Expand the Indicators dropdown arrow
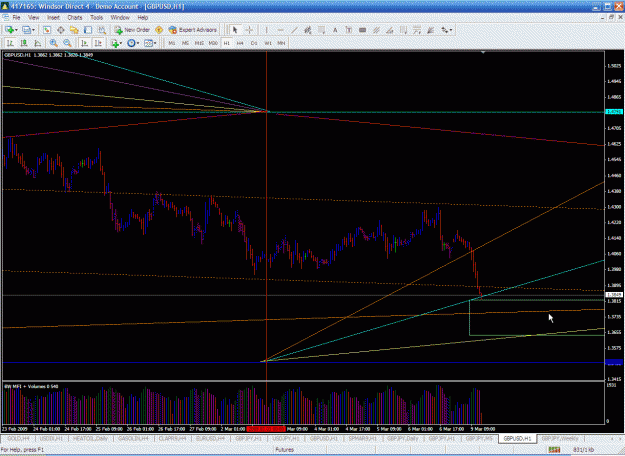Screen dimensions: 625x456 point(121,43)
